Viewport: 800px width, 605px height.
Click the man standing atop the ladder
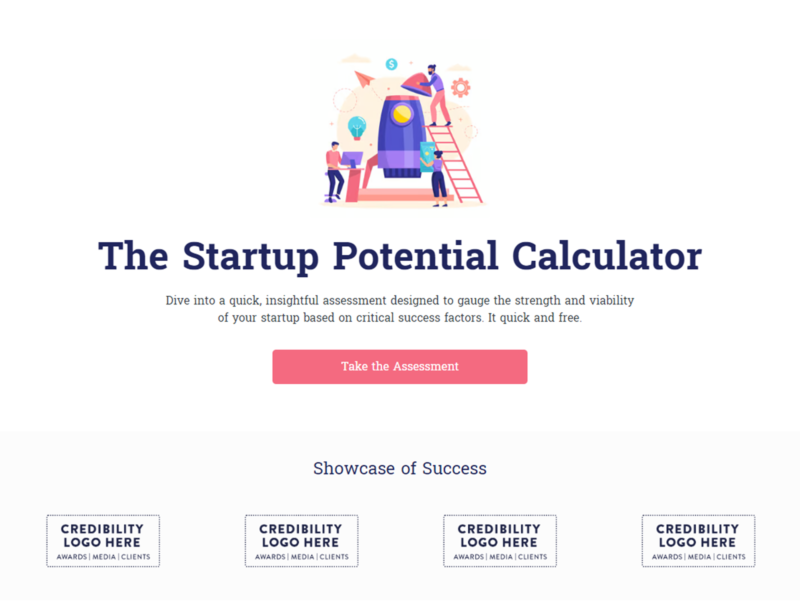click(x=437, y=90)
